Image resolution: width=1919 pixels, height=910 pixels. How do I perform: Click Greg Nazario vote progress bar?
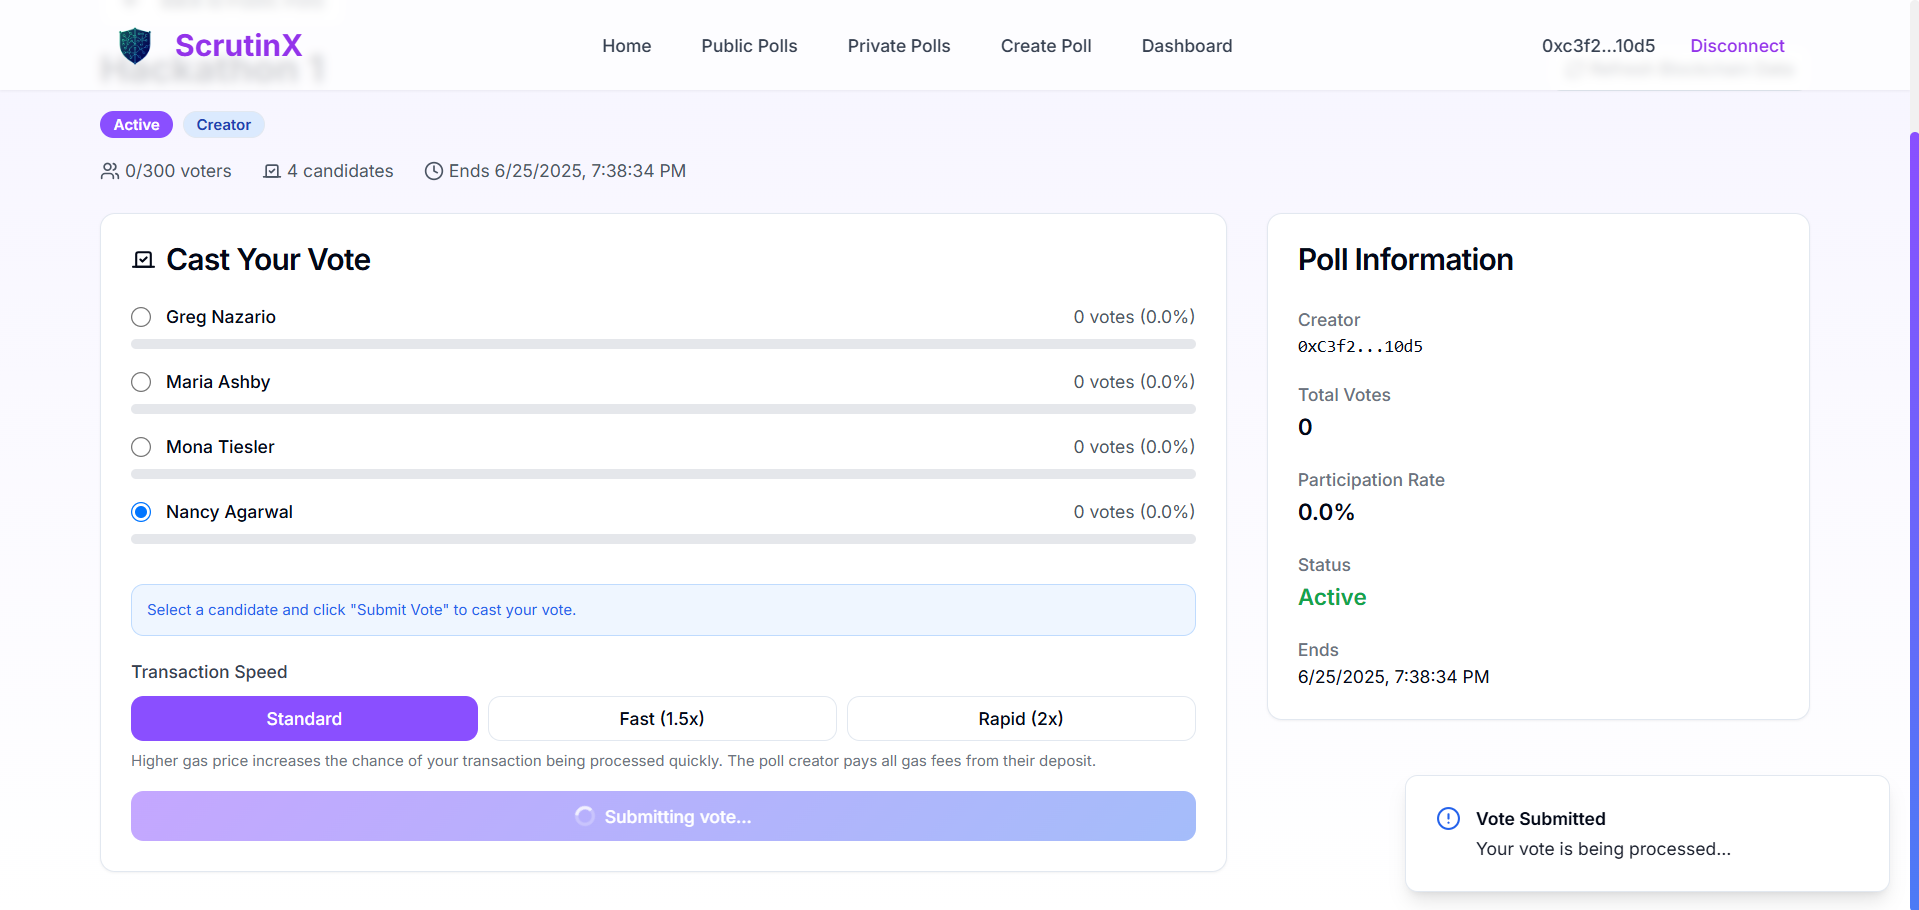tap(663, 344)
